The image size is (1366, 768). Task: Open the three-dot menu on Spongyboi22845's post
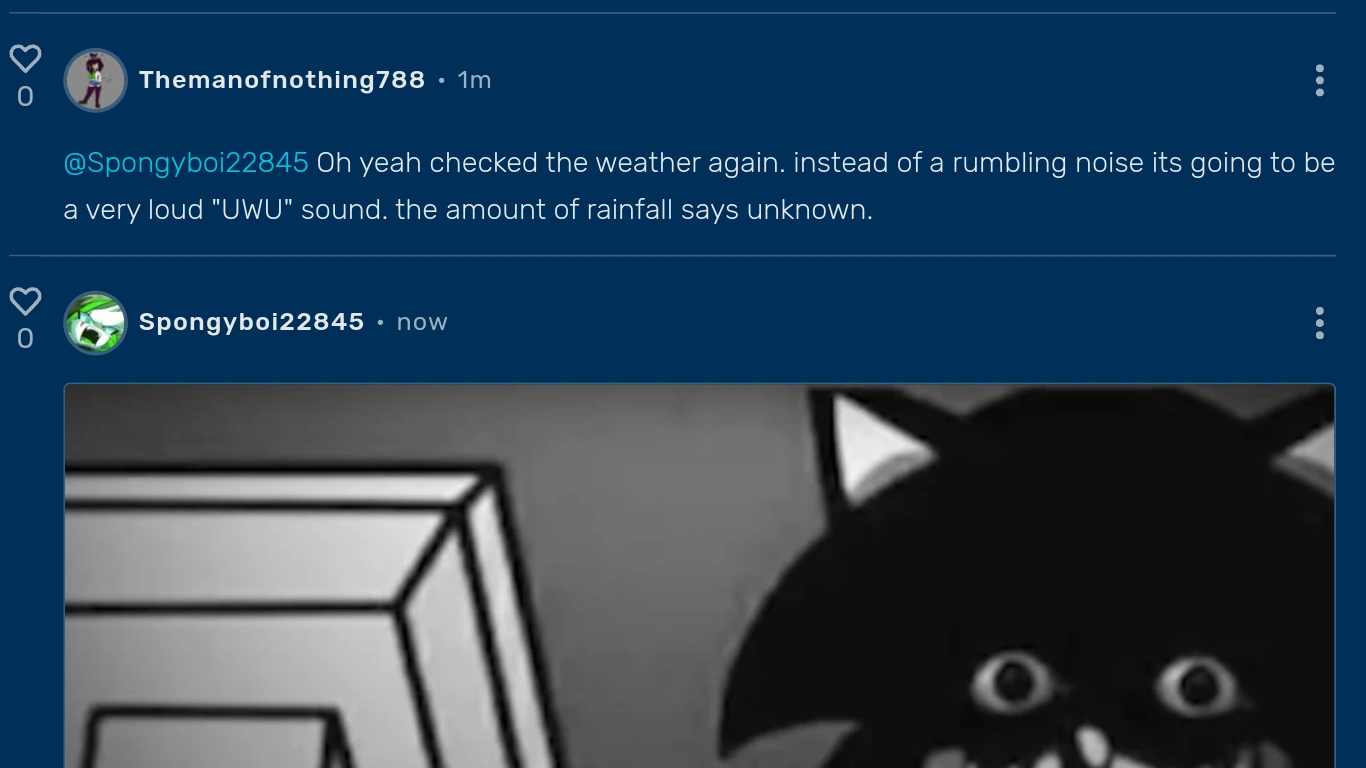pyautogui.click(x=1319, y=323)
